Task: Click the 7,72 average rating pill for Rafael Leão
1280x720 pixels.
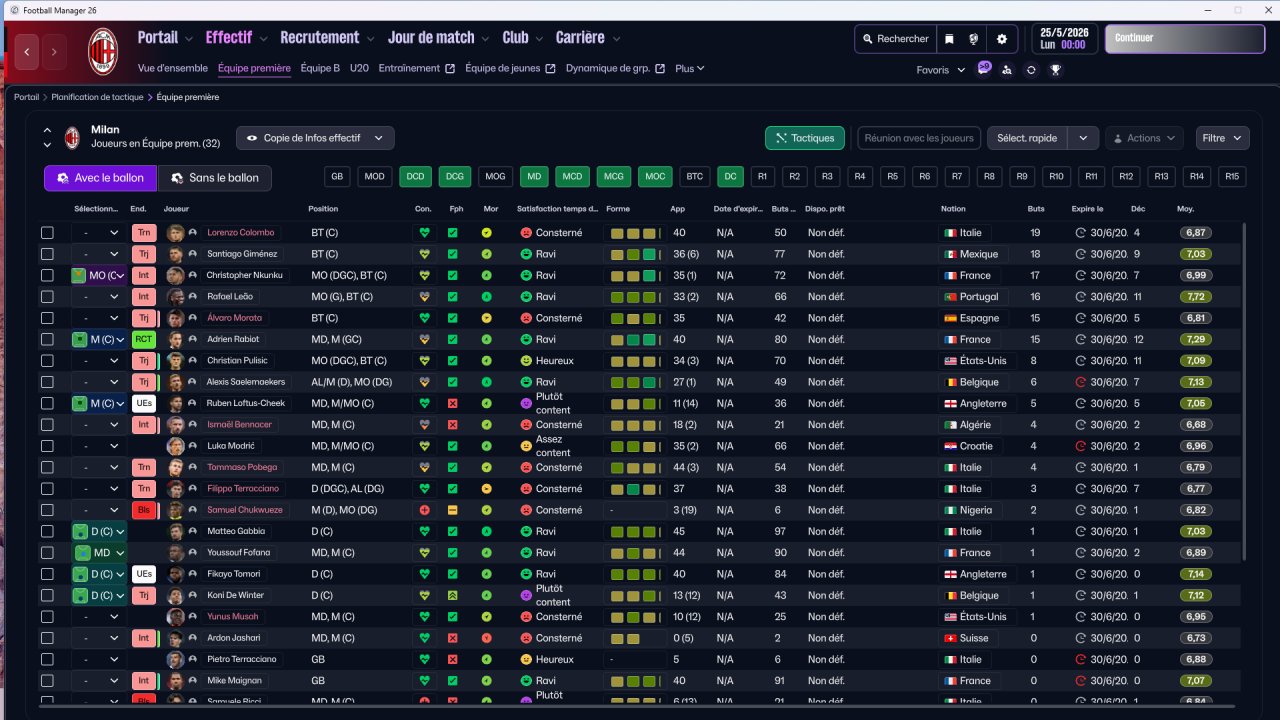Action: click(x=1196, y=297)
